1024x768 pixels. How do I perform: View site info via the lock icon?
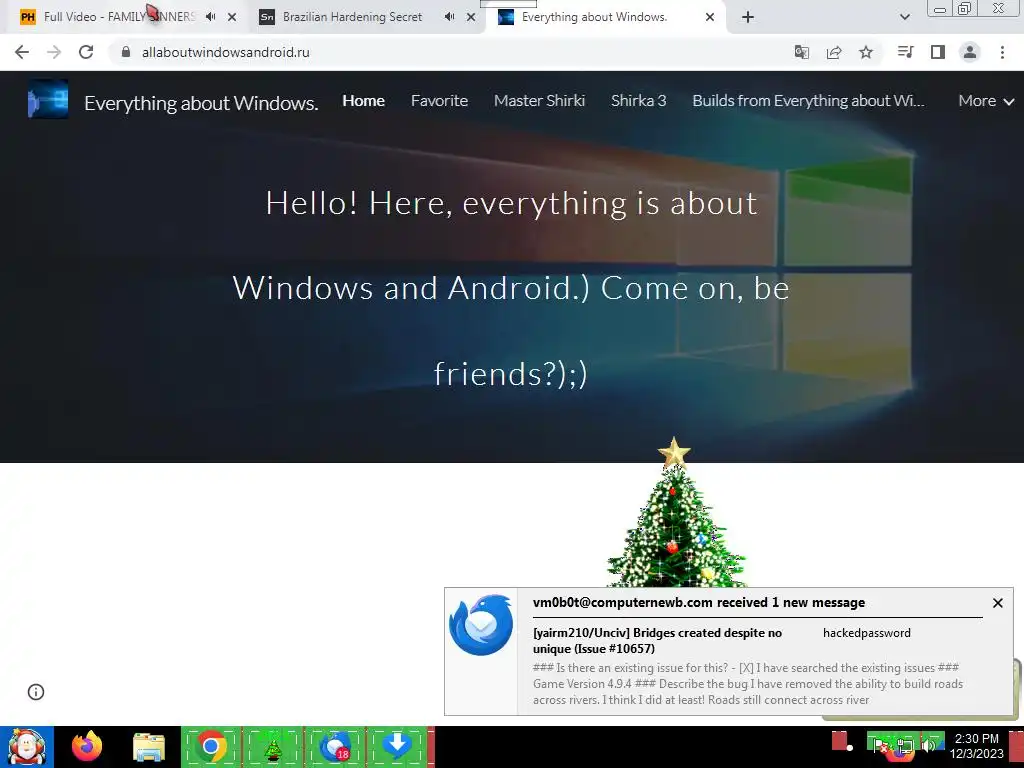pos(126,52)
